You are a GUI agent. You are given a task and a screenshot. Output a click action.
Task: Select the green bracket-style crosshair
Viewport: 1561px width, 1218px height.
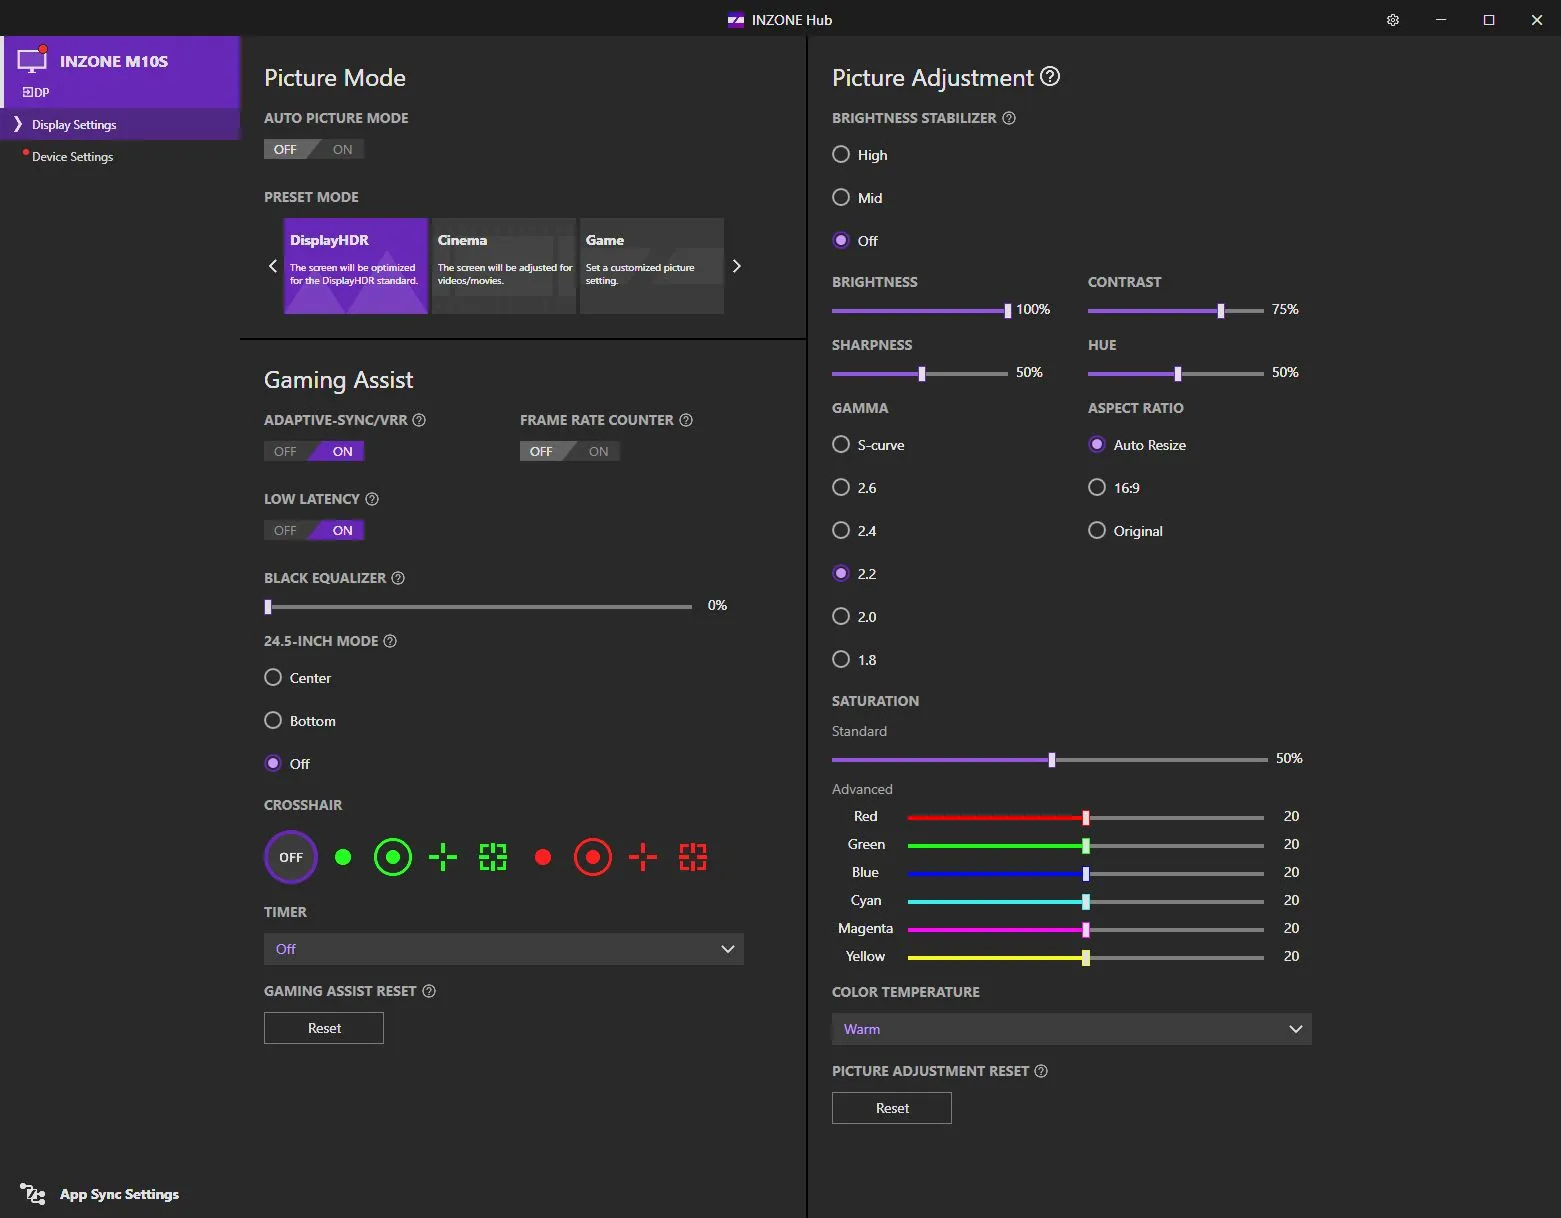492,857
